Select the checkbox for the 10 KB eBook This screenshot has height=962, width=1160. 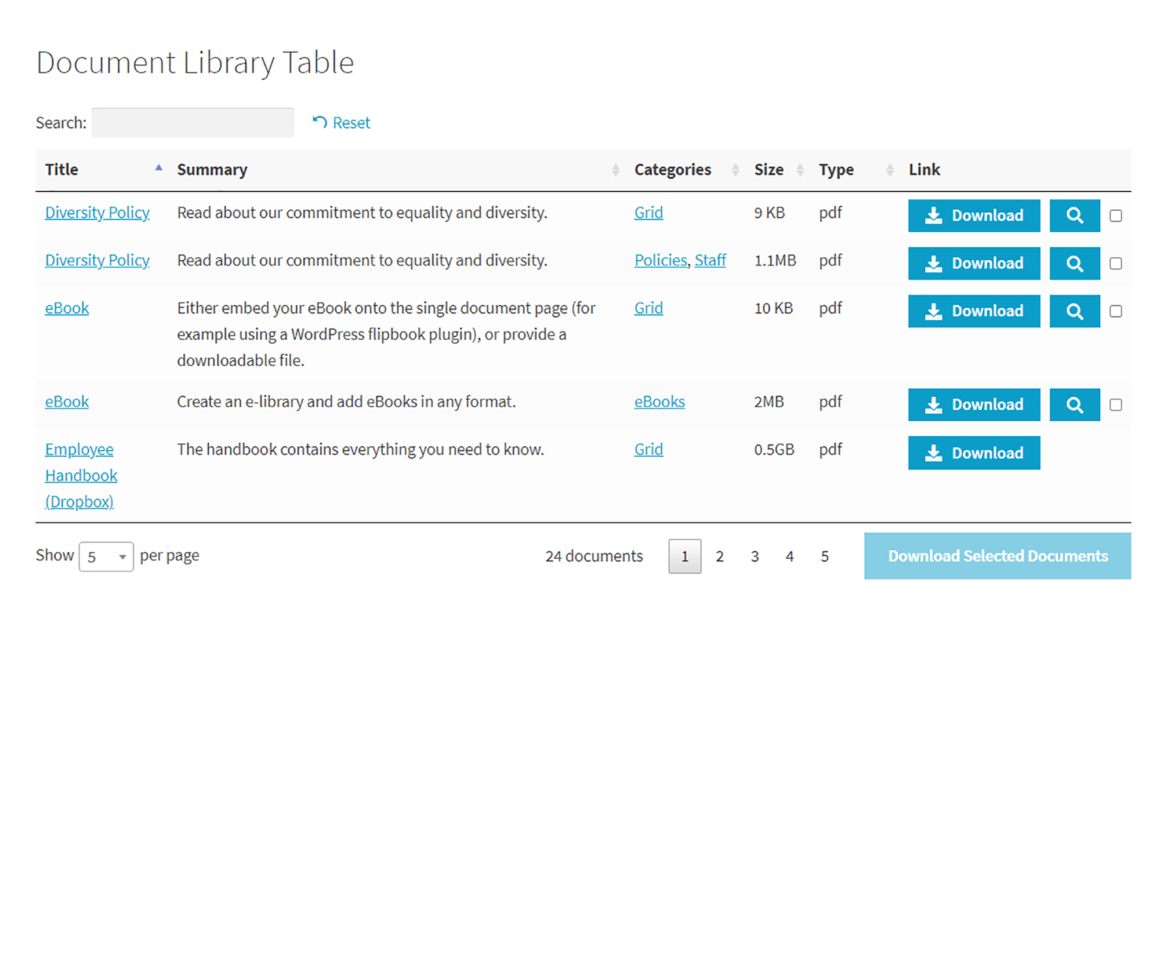[1116, 310]
